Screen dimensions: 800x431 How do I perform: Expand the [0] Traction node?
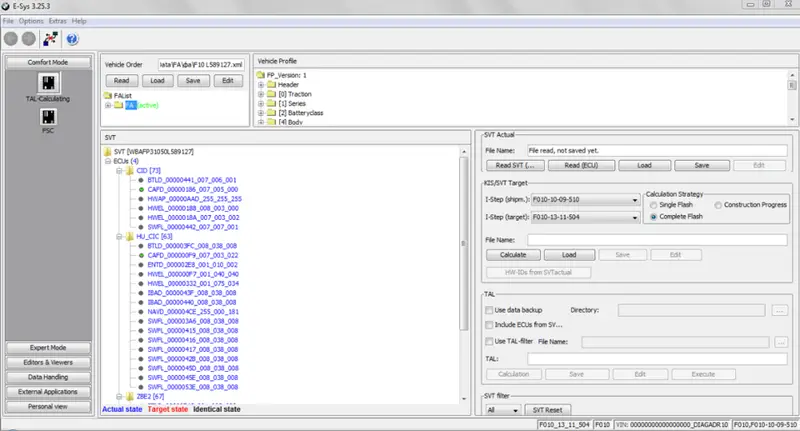(261, 94)
